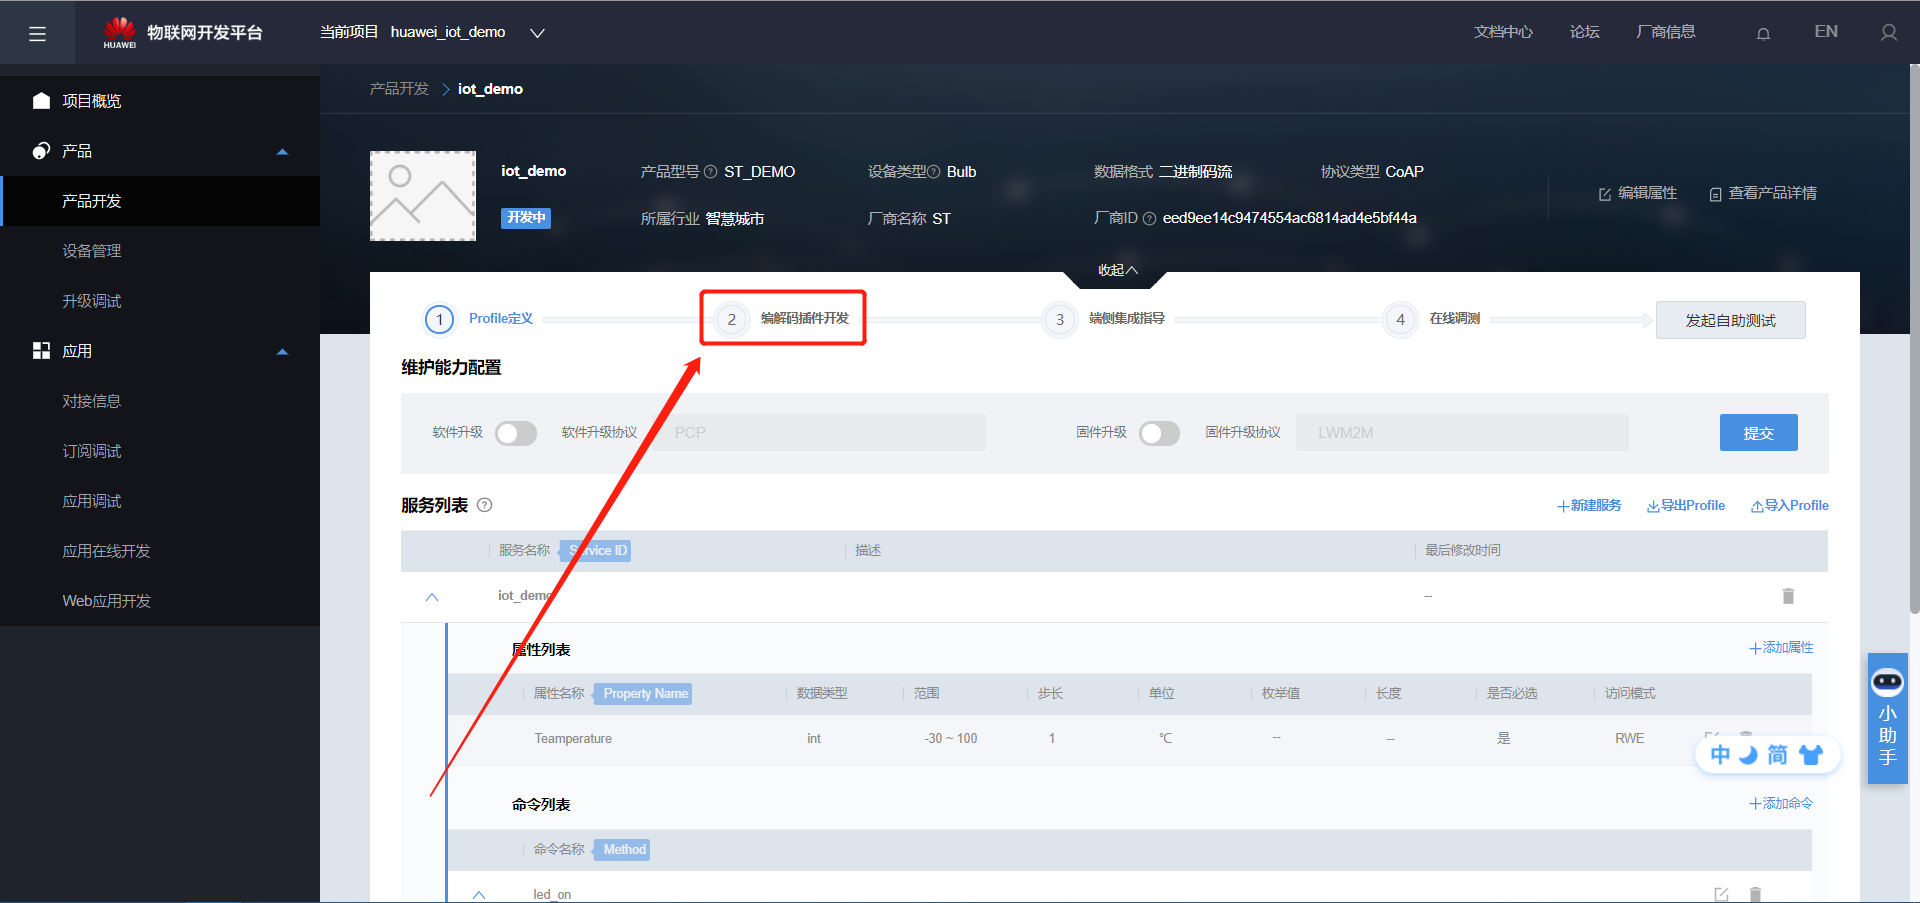The height and width of the screenshot is (903, 1920).
Task: Click the shirt skin icon in input toolbar
Action: 1811,755
